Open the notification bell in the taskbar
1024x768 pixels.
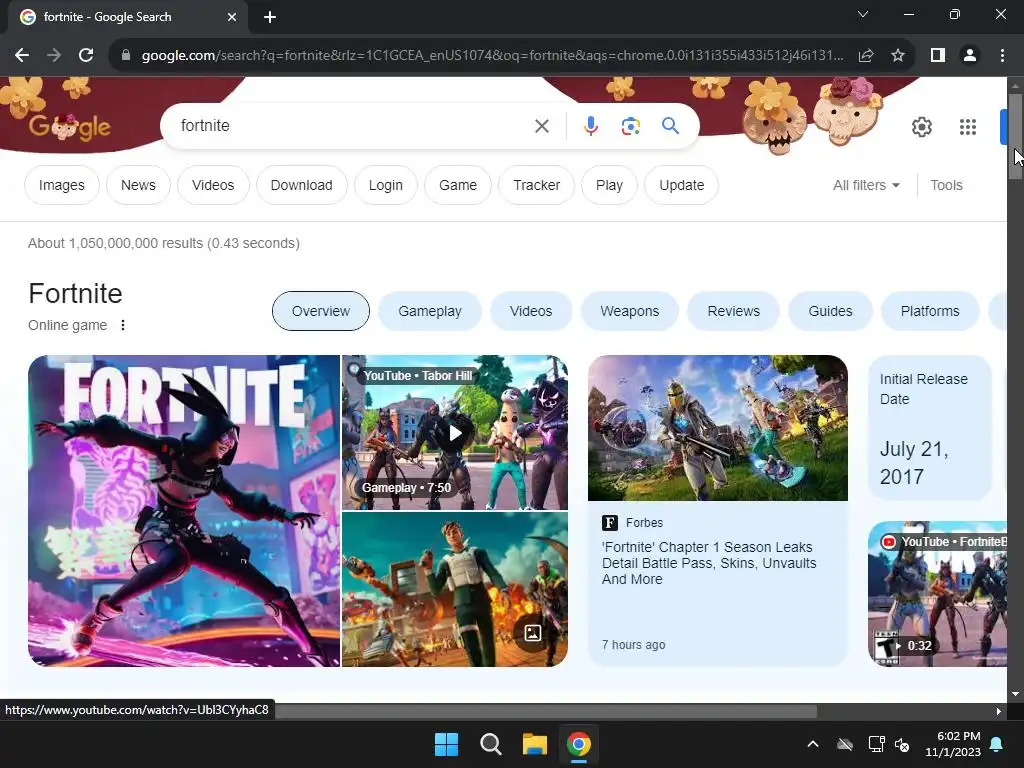(997, 744)
